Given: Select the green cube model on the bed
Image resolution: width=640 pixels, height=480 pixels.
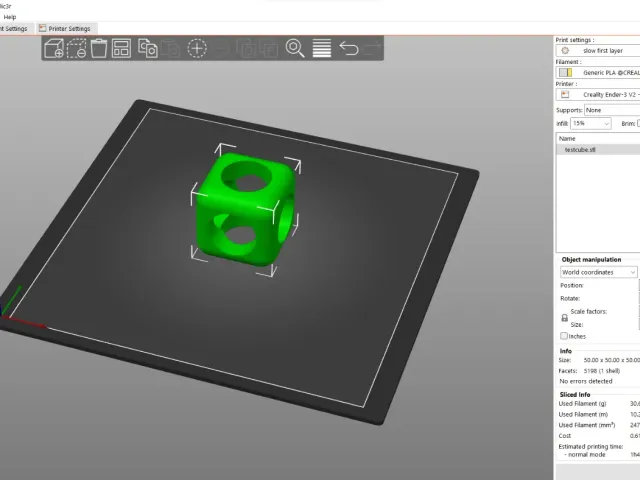Looking at the screenshot, I should [x=245, y=209].
